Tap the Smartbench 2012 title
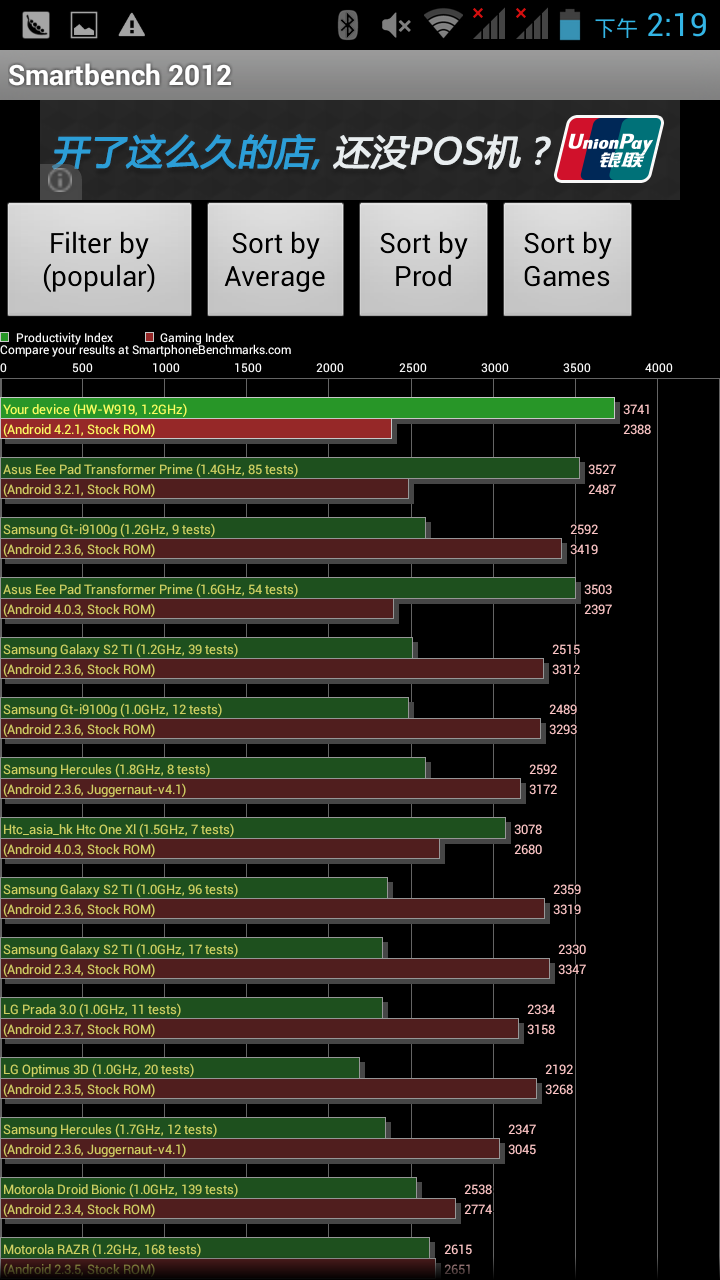Image resolution: width=720 pixels, height=1280 pixels. coord(120,75)
